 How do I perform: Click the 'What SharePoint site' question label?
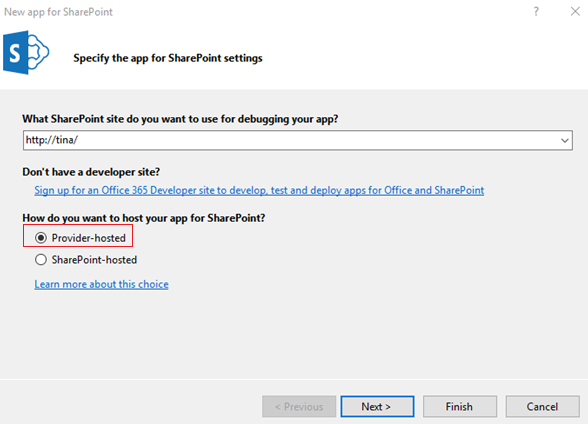(x=180, y=119)
